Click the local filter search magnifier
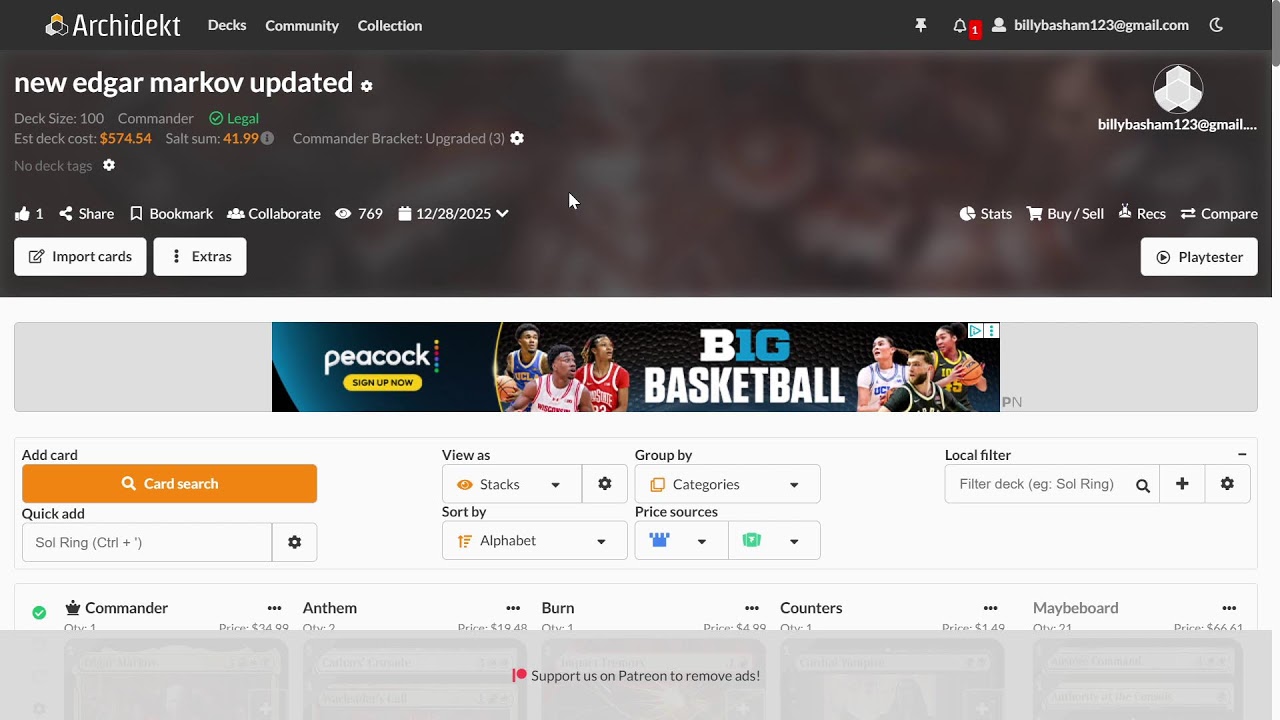 [1143, 486]
